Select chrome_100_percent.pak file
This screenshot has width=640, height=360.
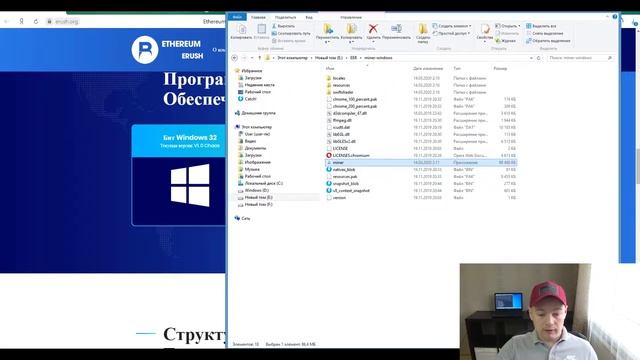coord(355,99)
